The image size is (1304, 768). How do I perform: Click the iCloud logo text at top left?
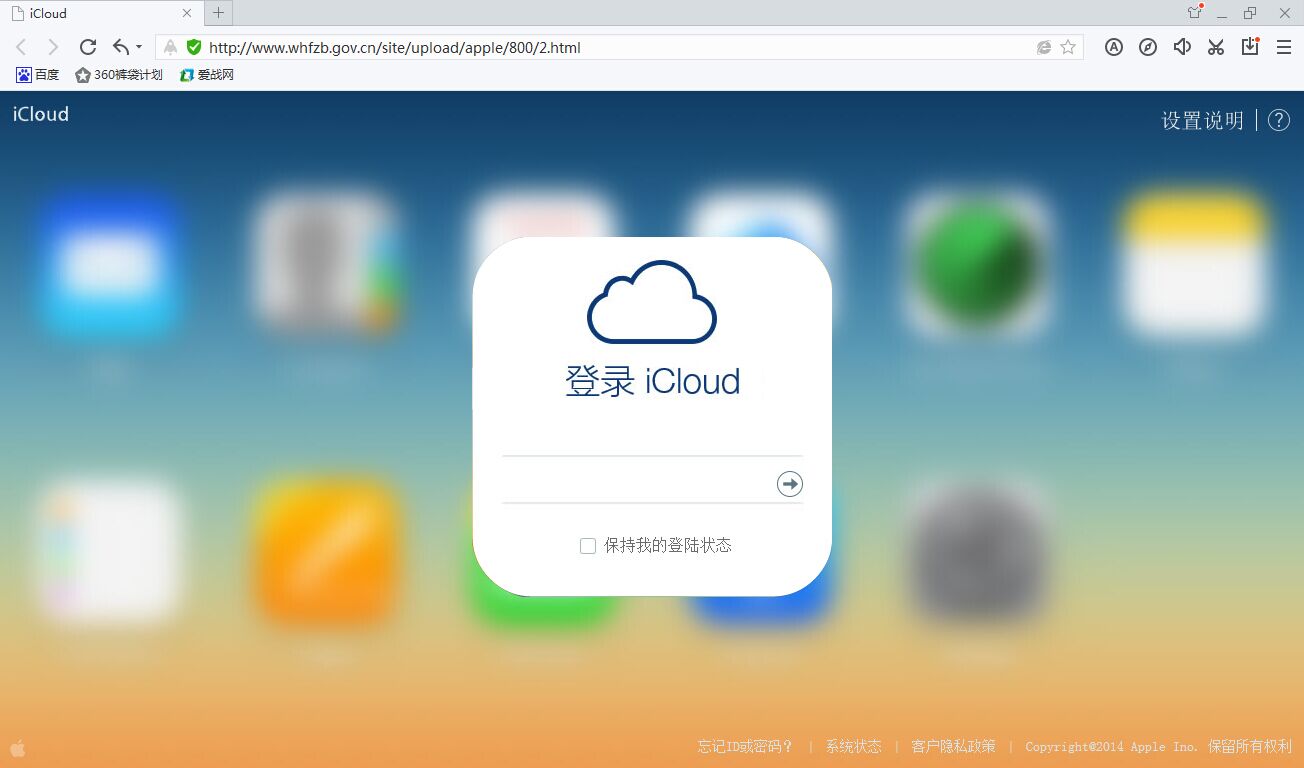[x=41, y=114]
